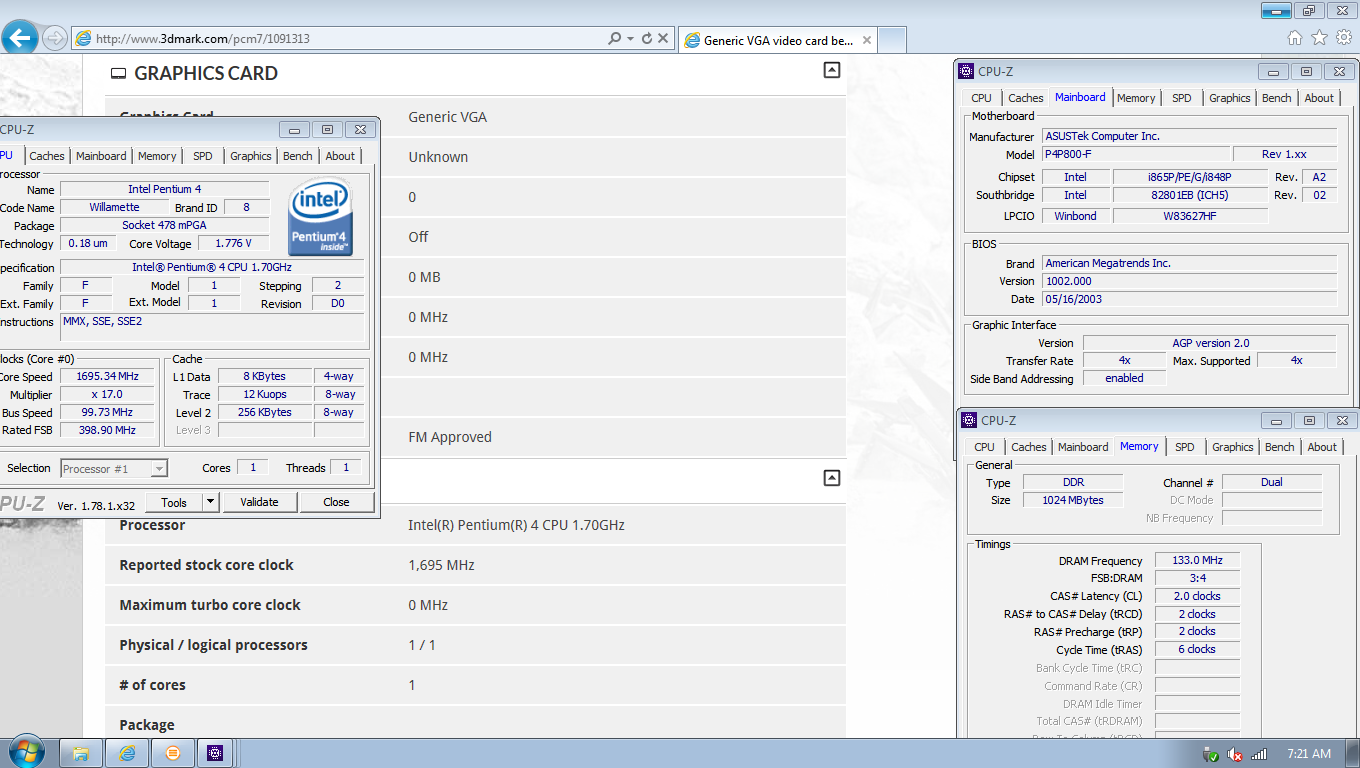Click the browser forward arrow
Viewport: 1360px width, 768px height.
55,39
